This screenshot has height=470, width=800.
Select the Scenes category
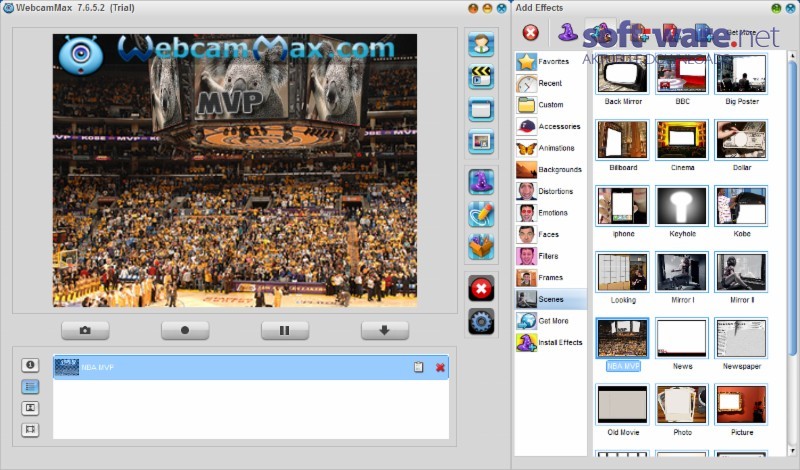[551, 299]
